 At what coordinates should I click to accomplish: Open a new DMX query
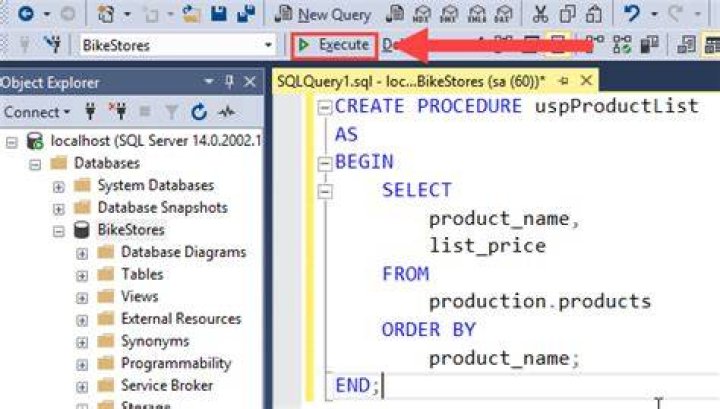pyautogui.click(x=448, y=14)
